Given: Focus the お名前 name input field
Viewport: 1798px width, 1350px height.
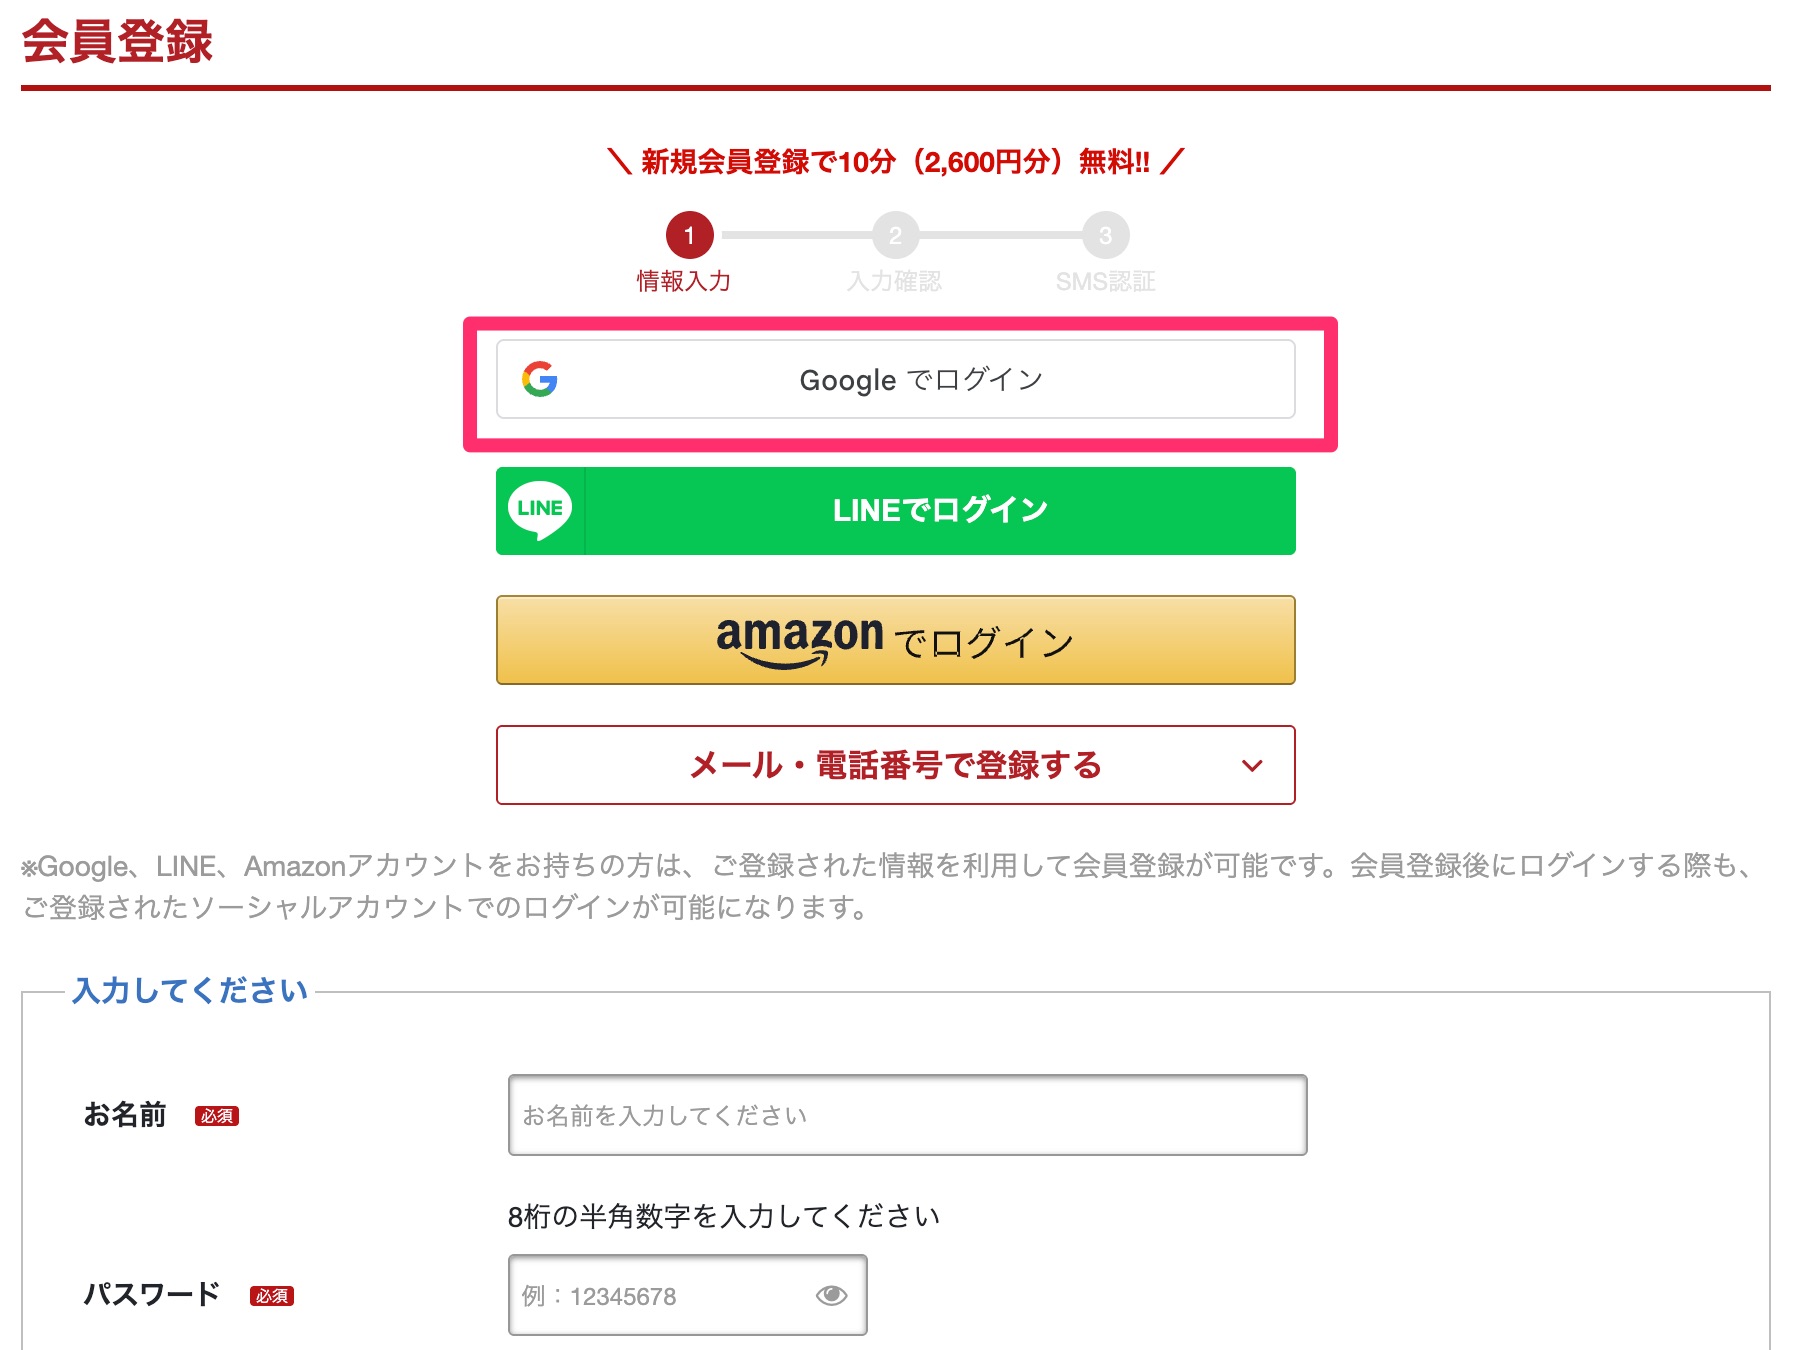Looking at the screenshot, I should [x=907, y=1115].
